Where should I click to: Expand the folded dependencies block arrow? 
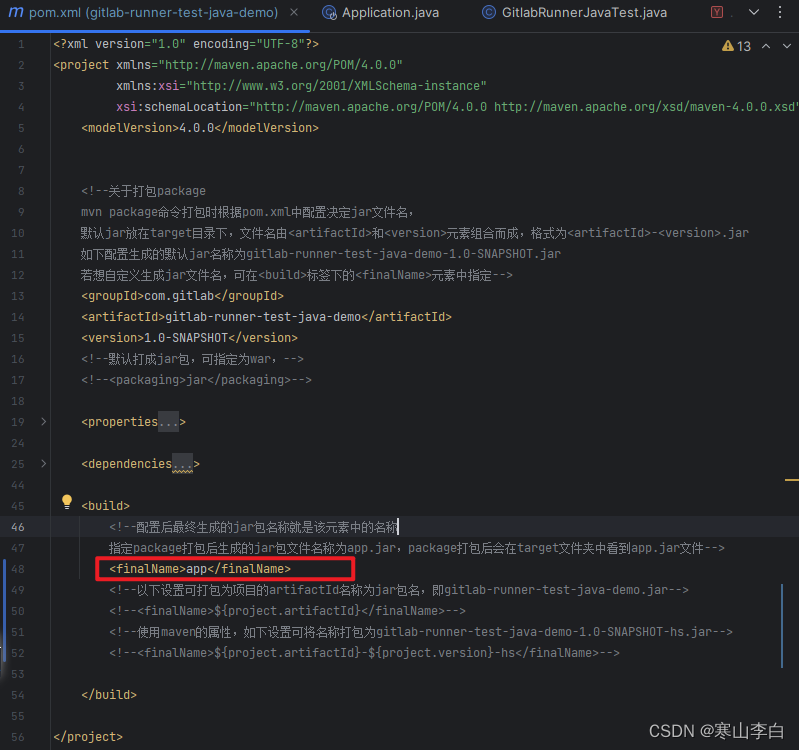coord(43,463)
